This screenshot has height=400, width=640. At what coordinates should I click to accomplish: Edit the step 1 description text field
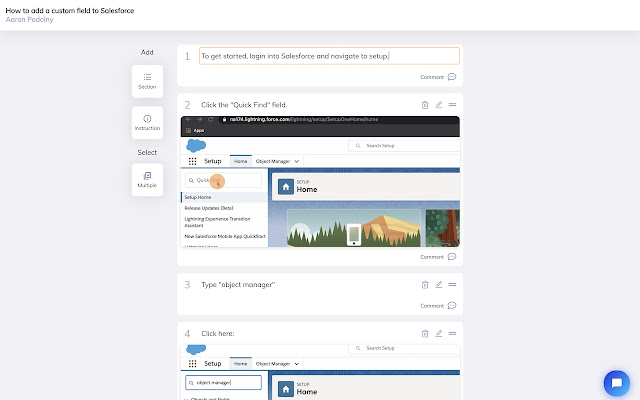[x=329, y=56]
